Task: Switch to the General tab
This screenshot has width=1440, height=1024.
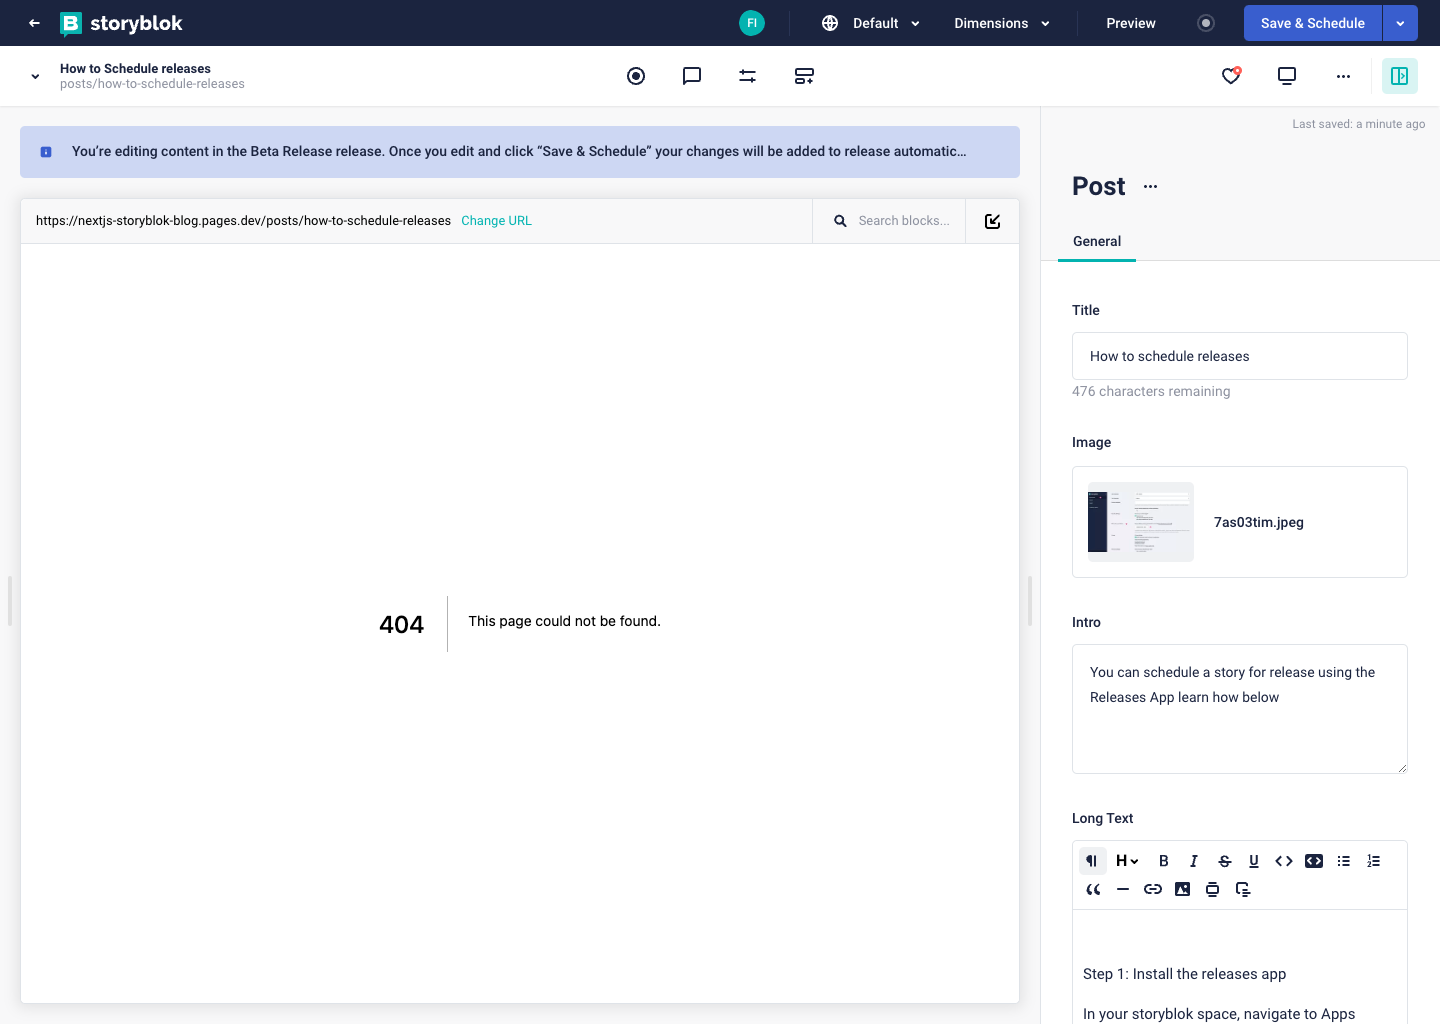Action: tap(1097, 241)
